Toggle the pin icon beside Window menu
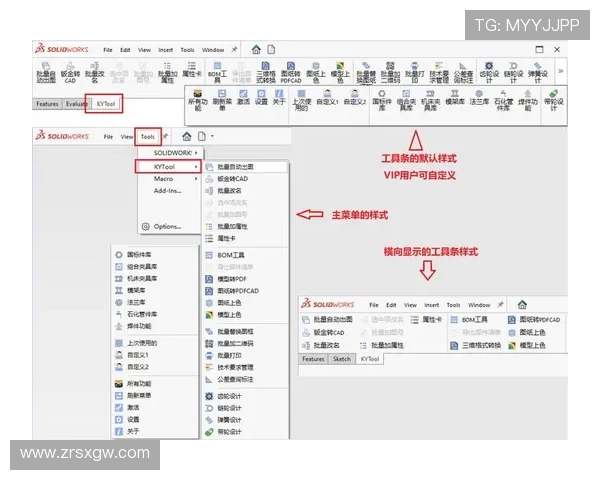 (234, 49)
